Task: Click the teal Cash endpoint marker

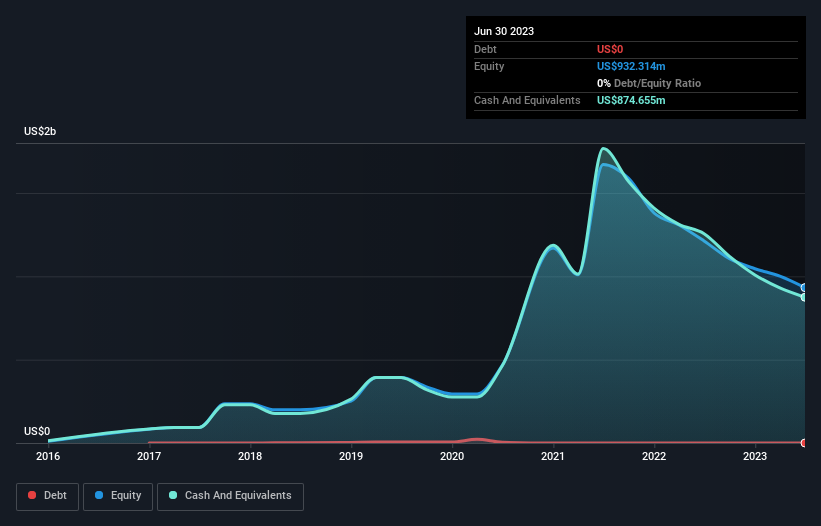Action: click(804, 297)
